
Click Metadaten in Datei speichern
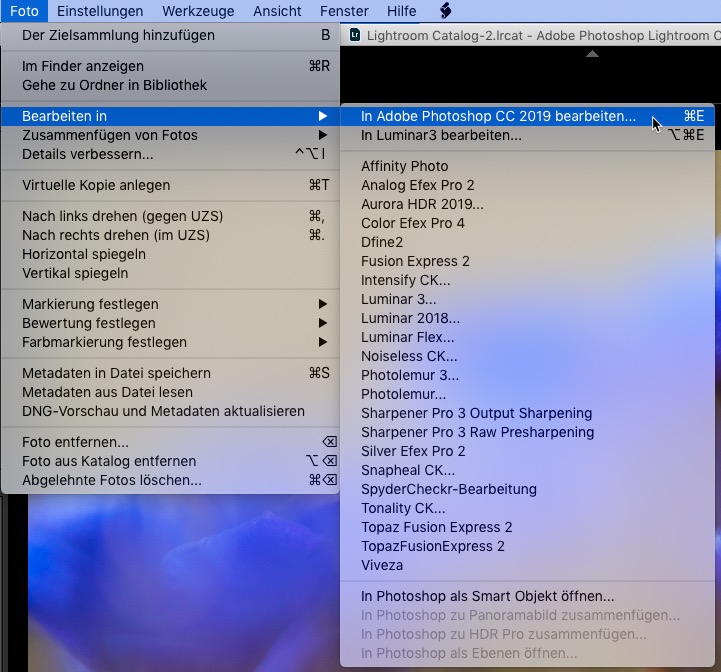[x=116, y=373]
